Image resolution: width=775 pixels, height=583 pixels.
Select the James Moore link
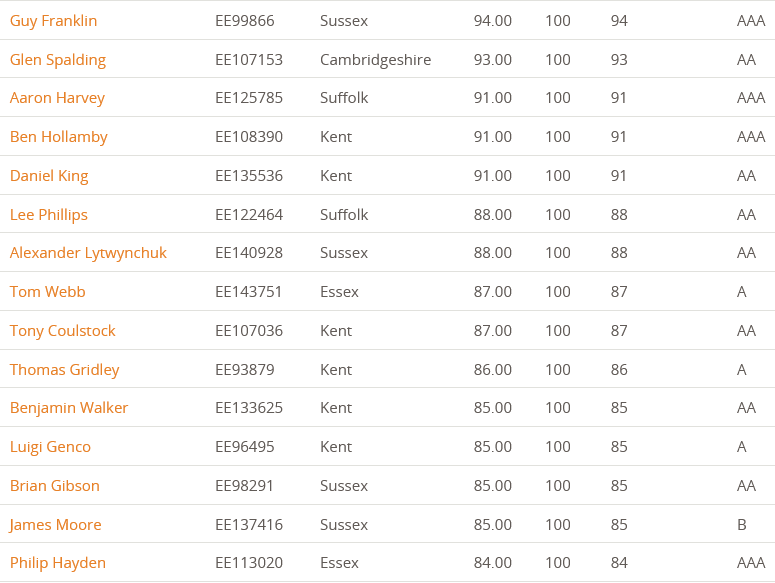click(x=55, y=525)
